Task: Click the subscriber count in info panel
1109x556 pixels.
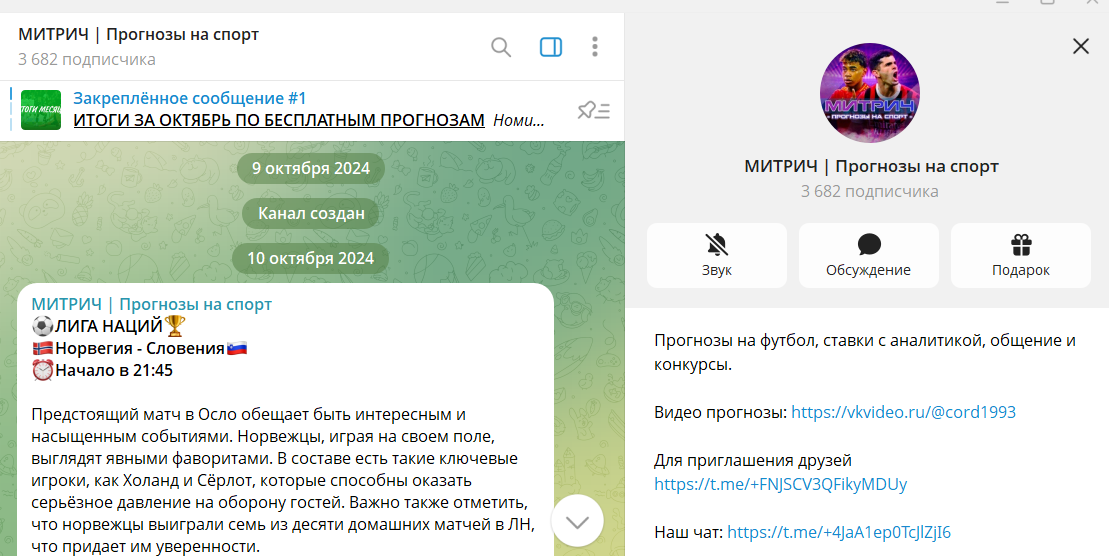Action: 869,191
